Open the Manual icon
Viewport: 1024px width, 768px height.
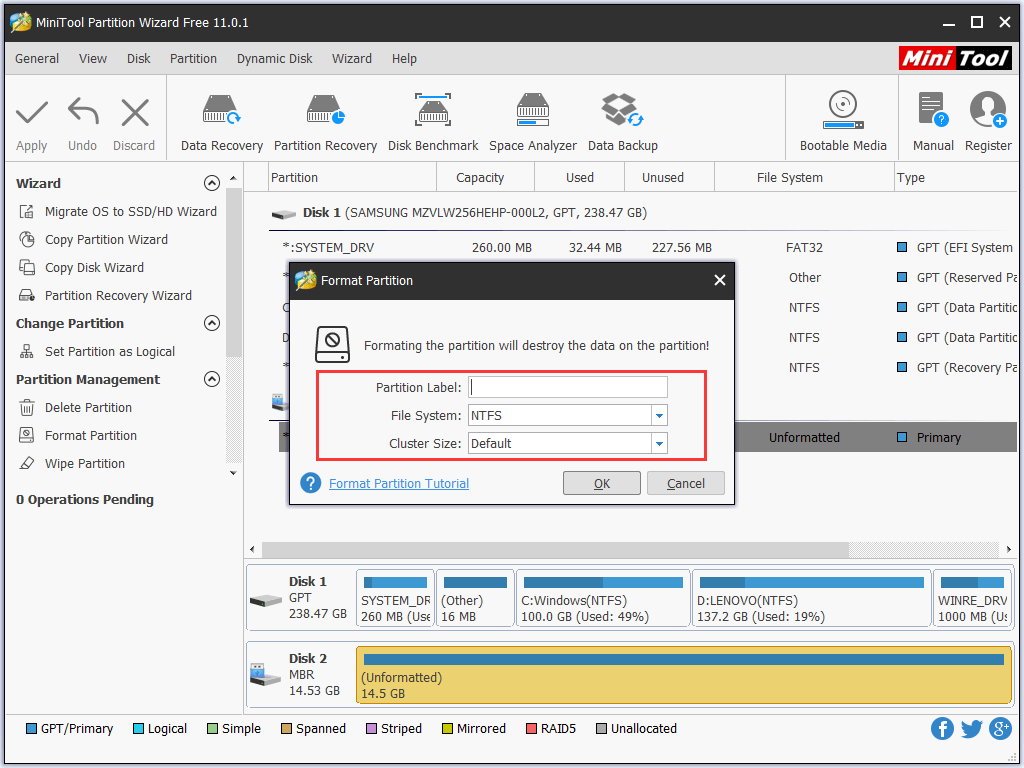[x=933, y=109]
